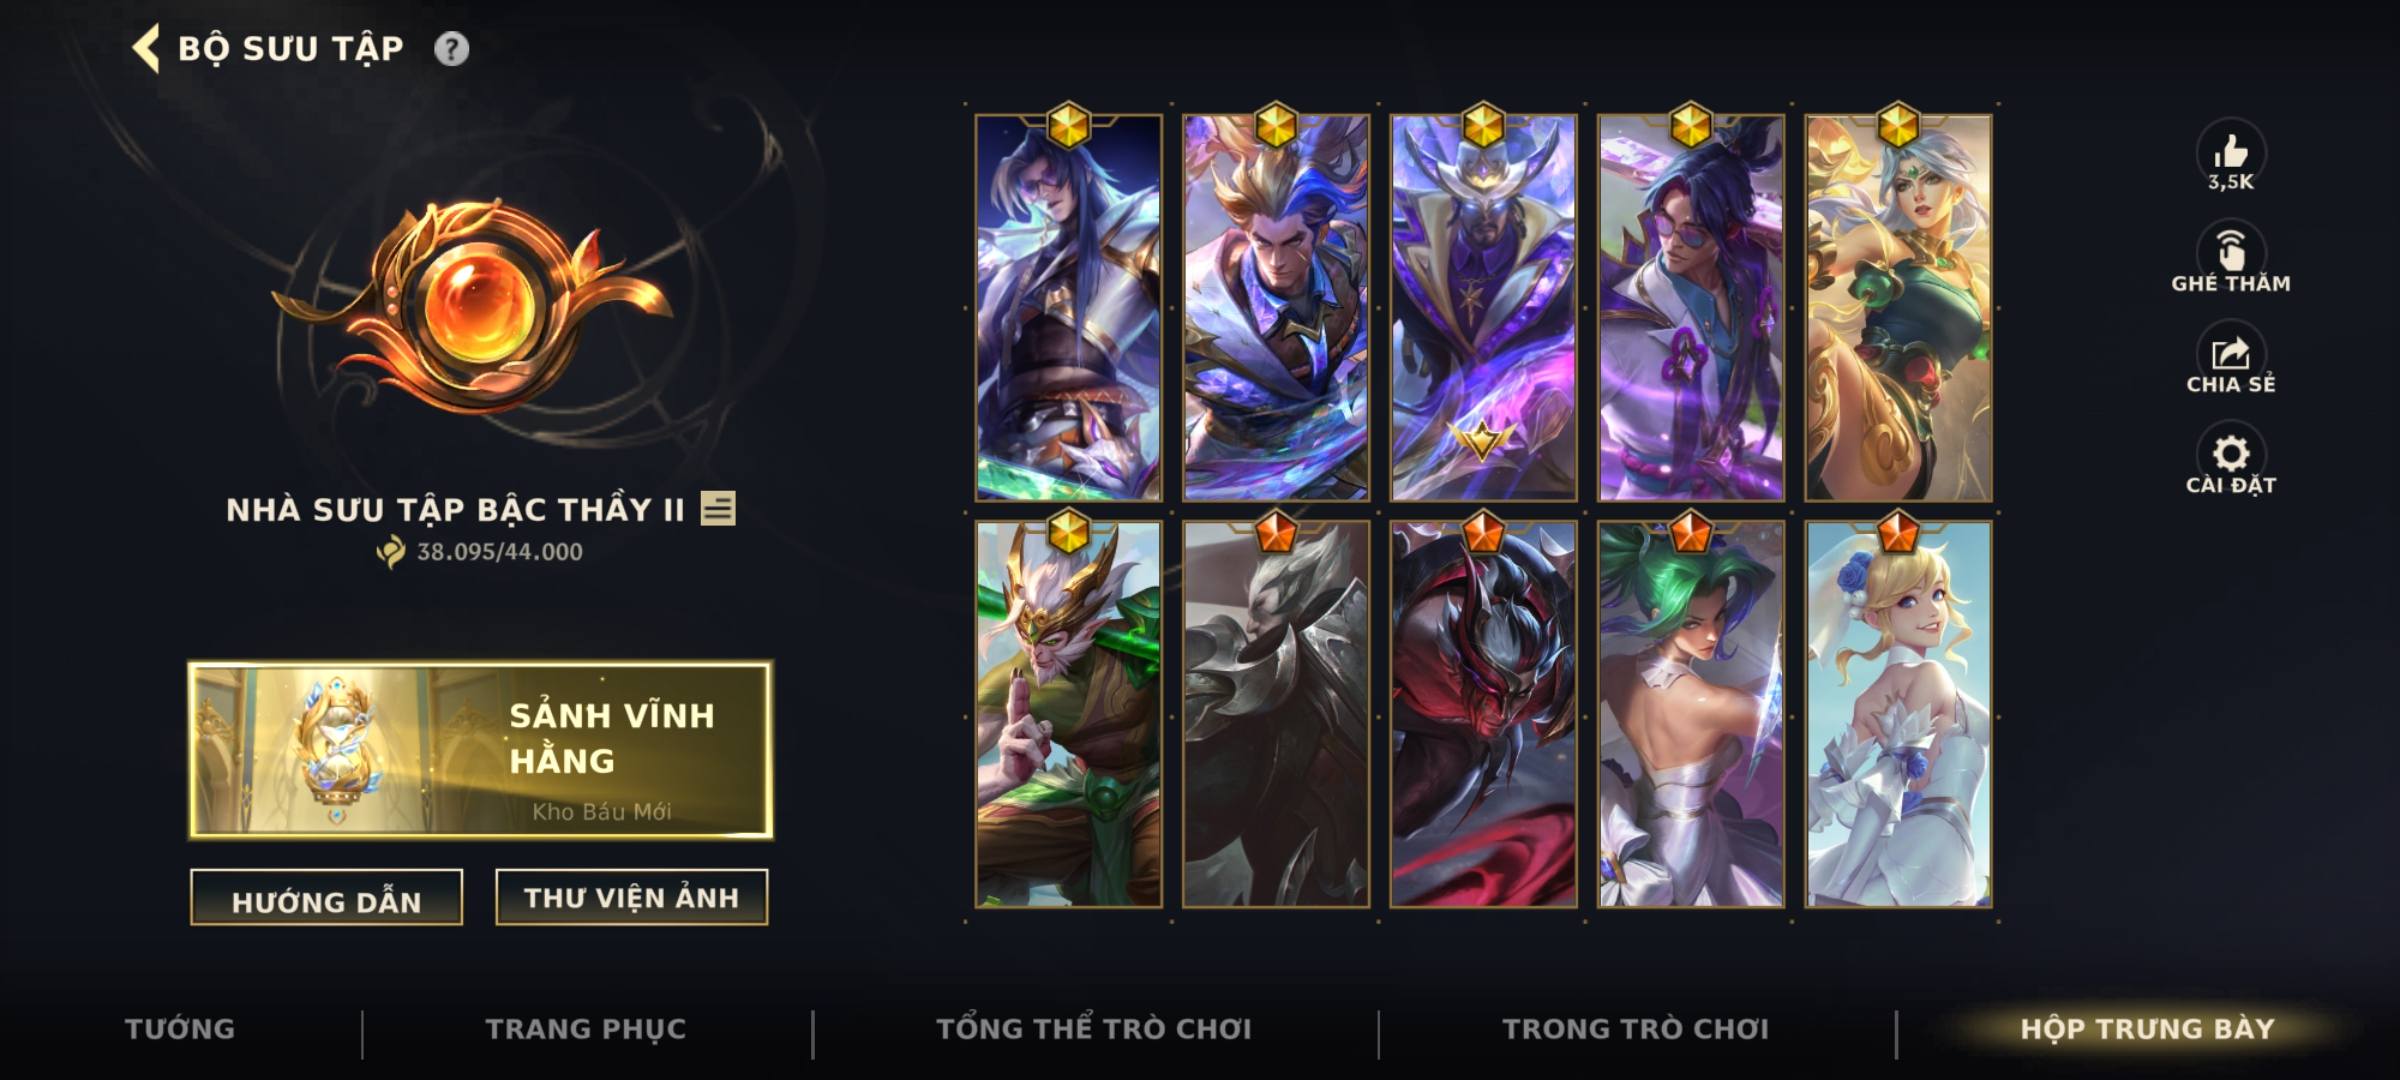Go back using the Bộ Sưu Tập arrow
2400x1080 pixels.
click(x=147, y=49)
